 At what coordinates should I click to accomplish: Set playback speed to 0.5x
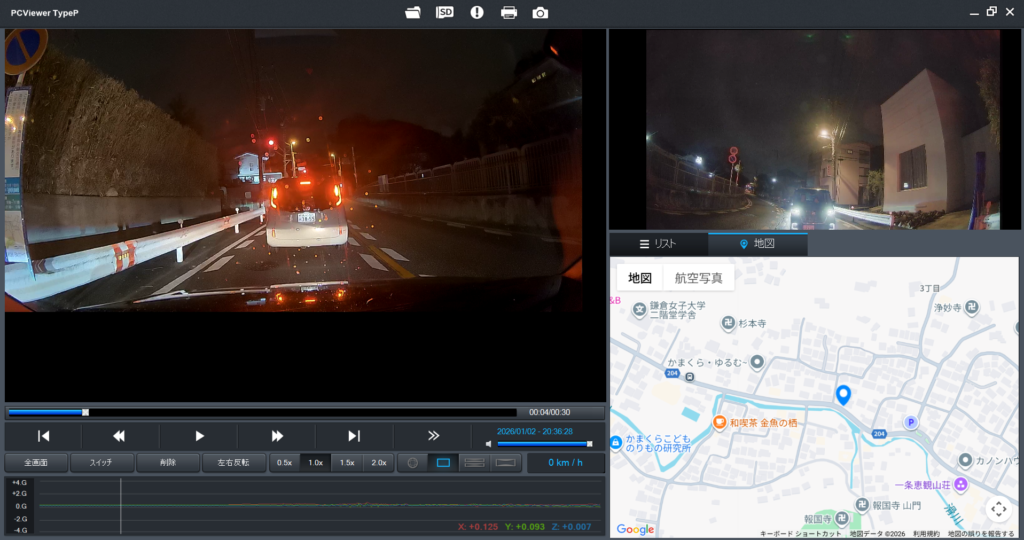(285, 463)
